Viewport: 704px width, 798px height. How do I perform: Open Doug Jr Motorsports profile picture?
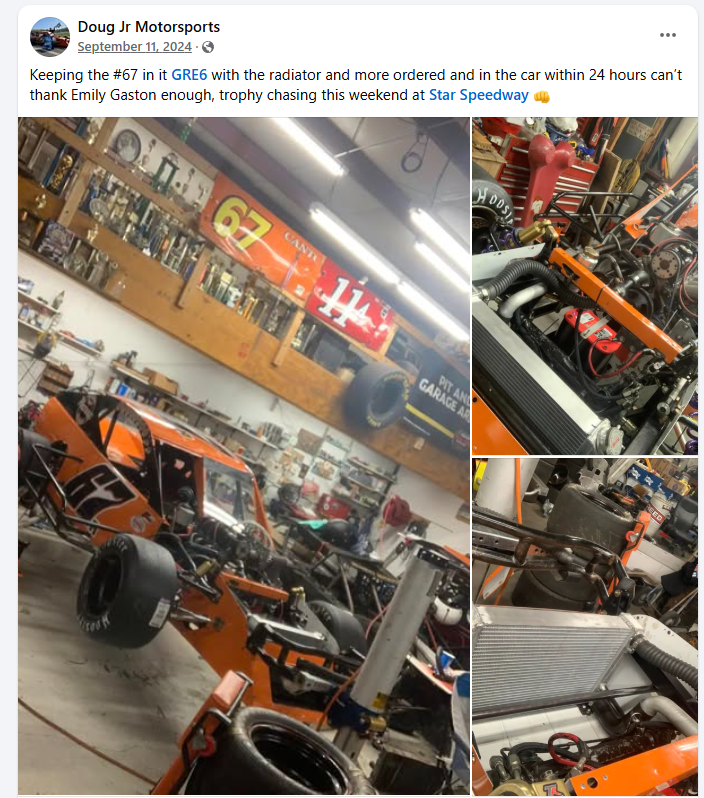coord(49,37)
